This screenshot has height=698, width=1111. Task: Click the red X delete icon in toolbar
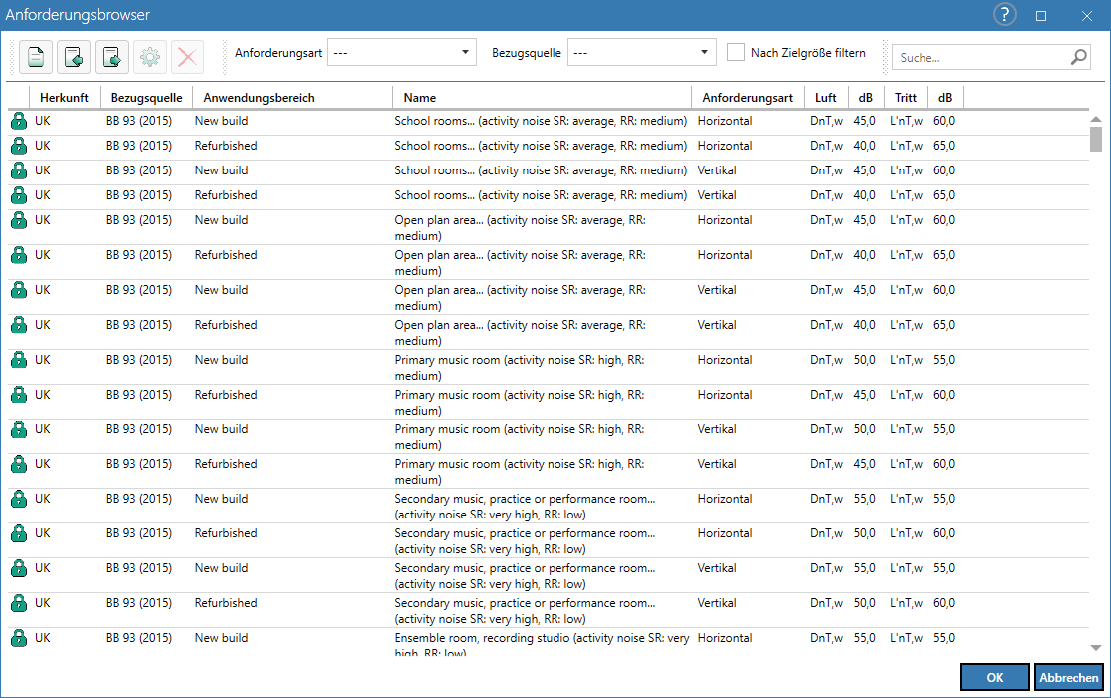coord(187,57)
